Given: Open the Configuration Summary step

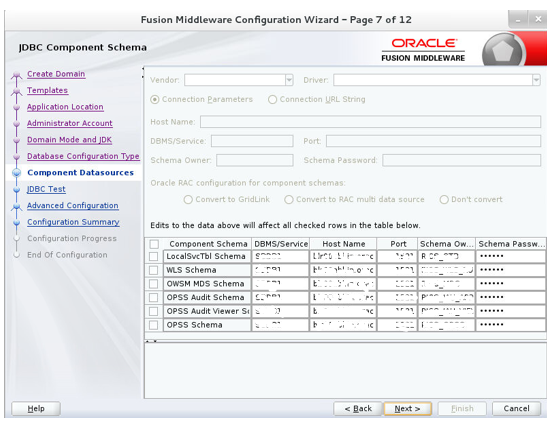Looking at the screenshot, I should 73,222.
